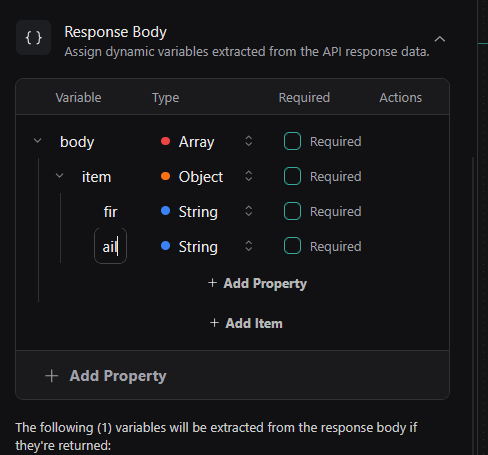This screenshot has width=488, height=455.
Task: Check Required for the ail variable
Action: coord(292,246)
